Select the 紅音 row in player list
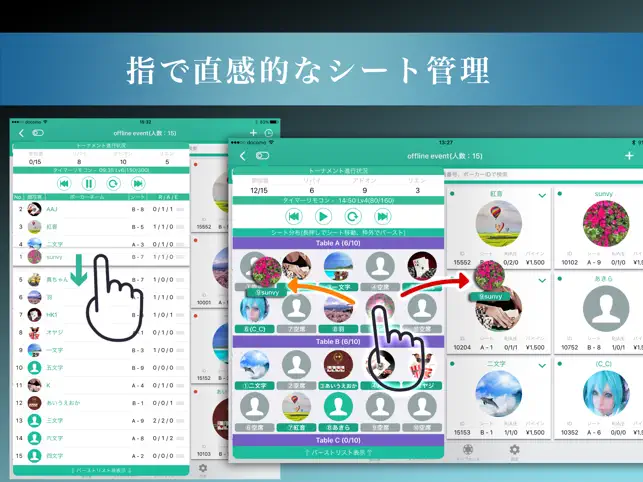 point(101,226)
